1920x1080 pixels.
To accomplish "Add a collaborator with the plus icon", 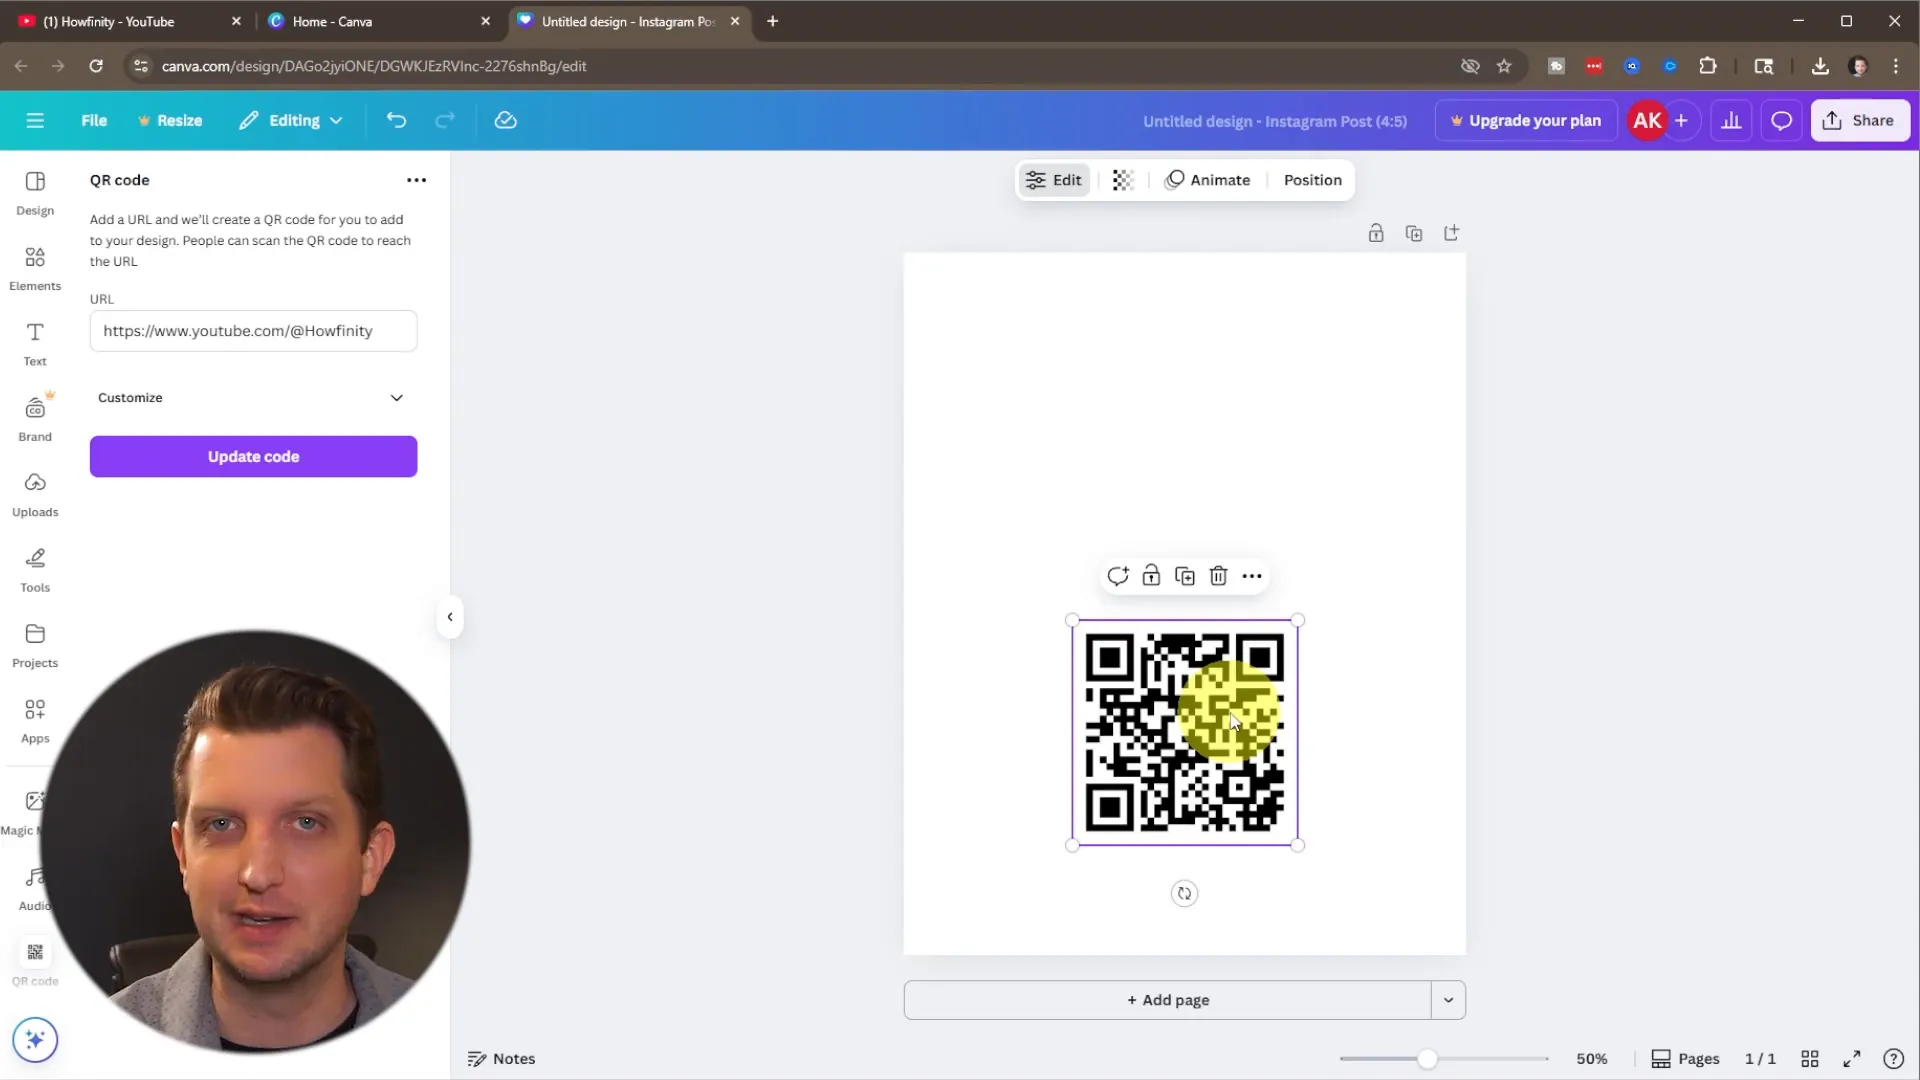I will coord(1682,120).
